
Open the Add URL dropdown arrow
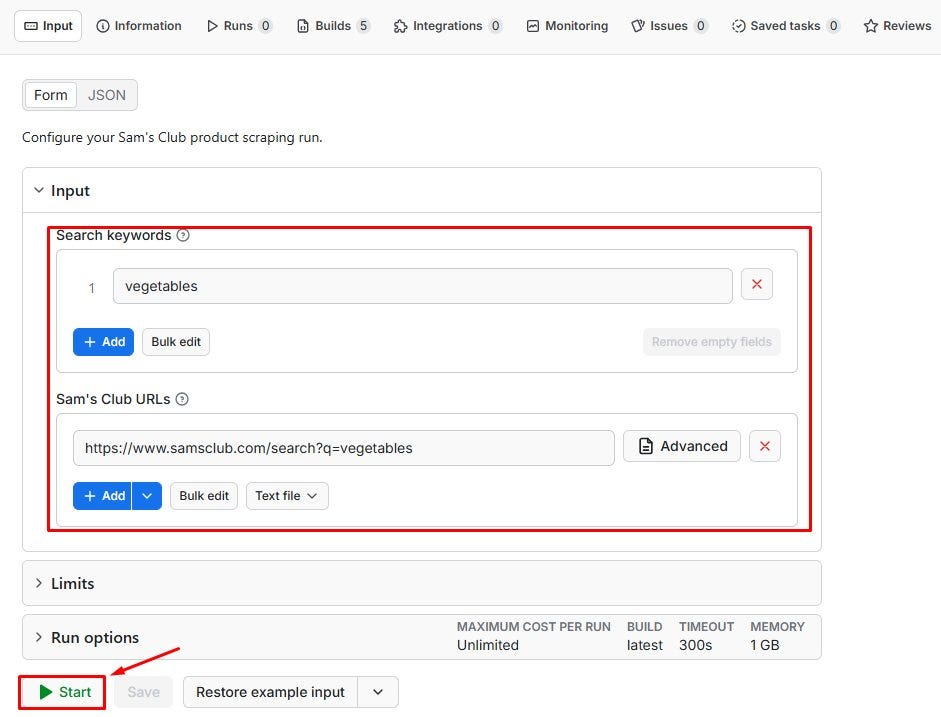(147, 496)
